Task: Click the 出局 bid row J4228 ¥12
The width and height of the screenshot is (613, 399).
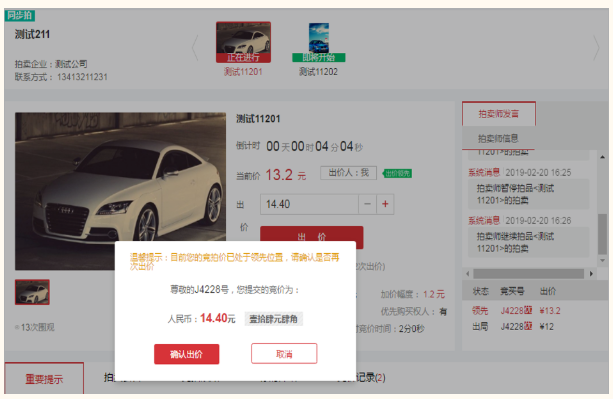Action: [x=513, y=326]
